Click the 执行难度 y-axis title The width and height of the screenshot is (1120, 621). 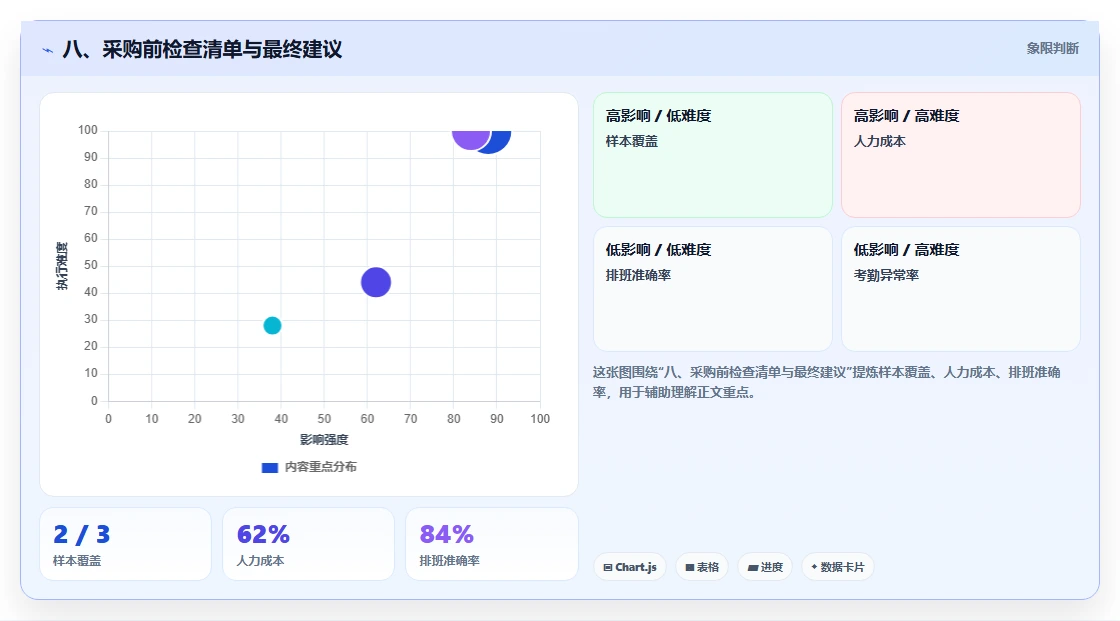(62, 266)
